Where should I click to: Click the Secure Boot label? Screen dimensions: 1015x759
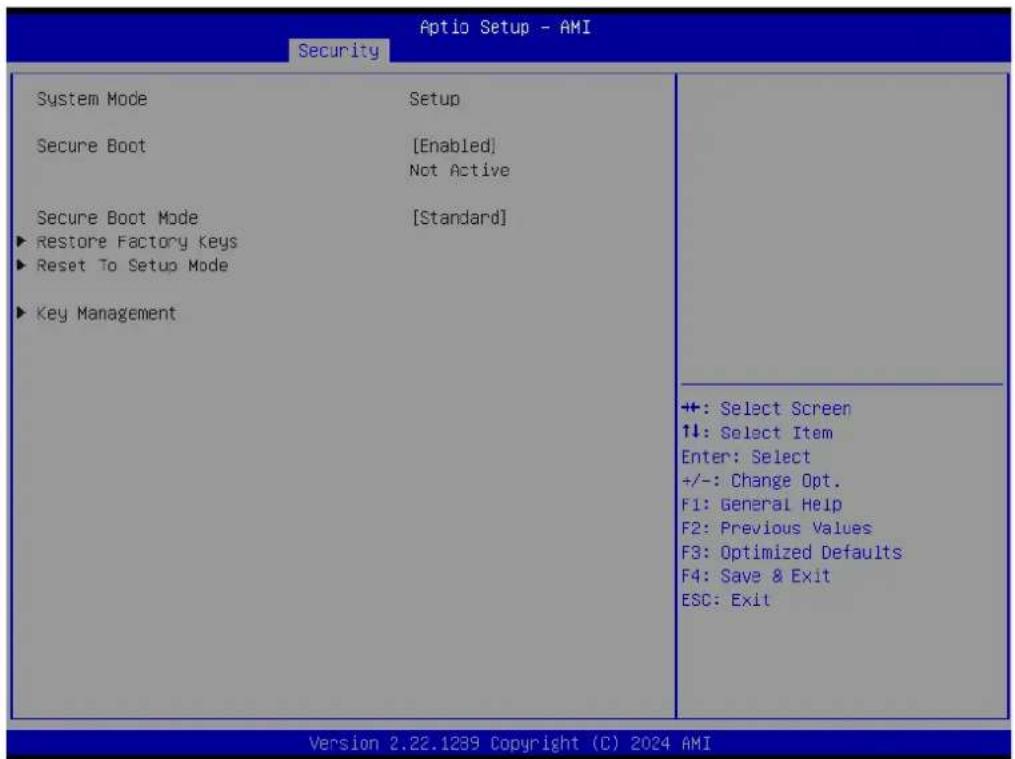(91, 146)
